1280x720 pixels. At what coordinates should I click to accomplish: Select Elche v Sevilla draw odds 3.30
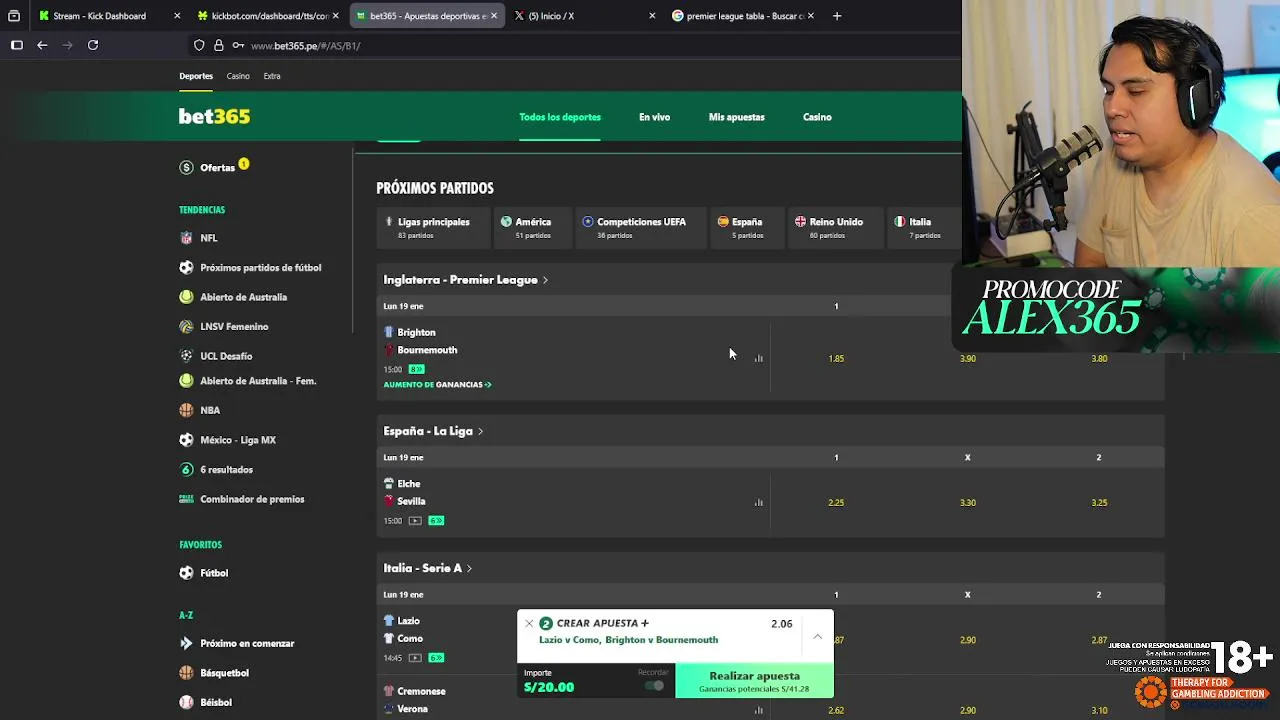click(x=967, y=502)
